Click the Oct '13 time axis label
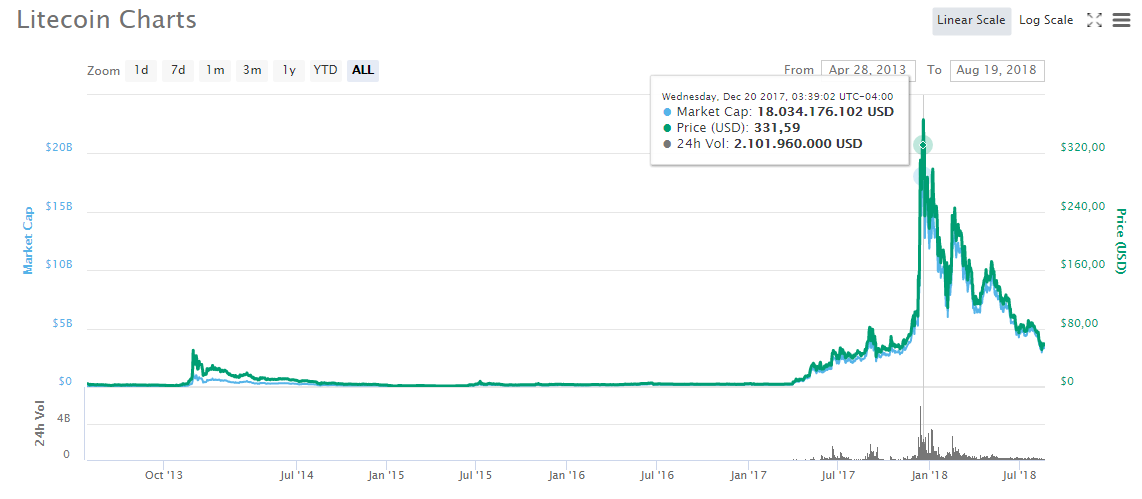 pyautogui.click(x=164, y=476)
